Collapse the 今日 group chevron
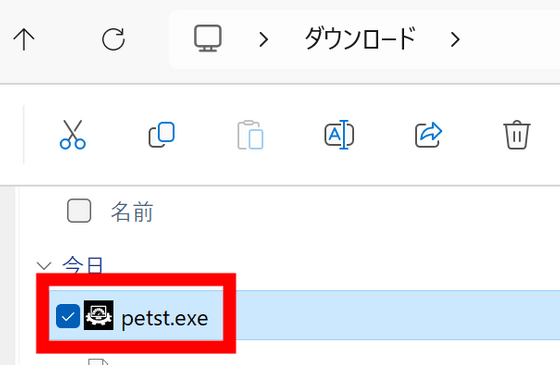This screenshot has height=365, width=560. [44, 266]
